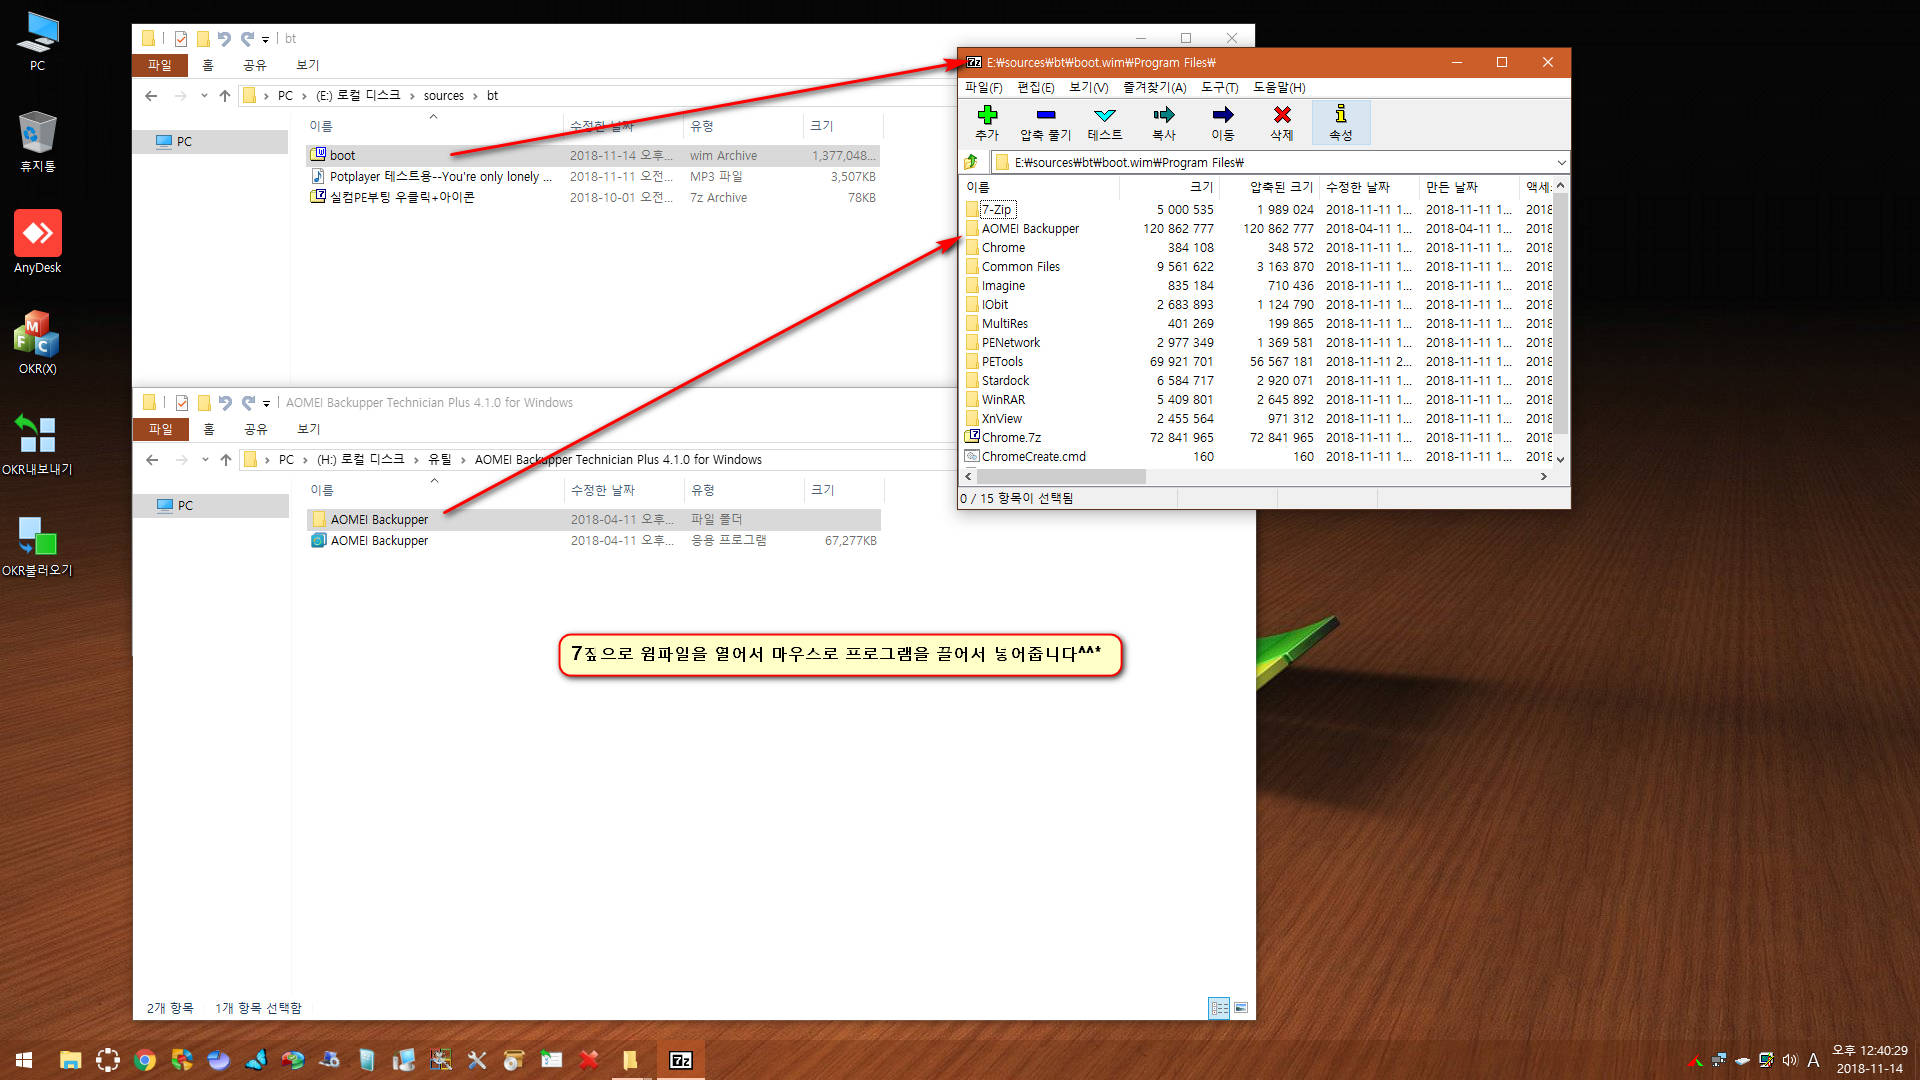Open recent locations dropdown in bt window
Viewport: 1920px width, 1080px height.
click(x=204, y=96)
